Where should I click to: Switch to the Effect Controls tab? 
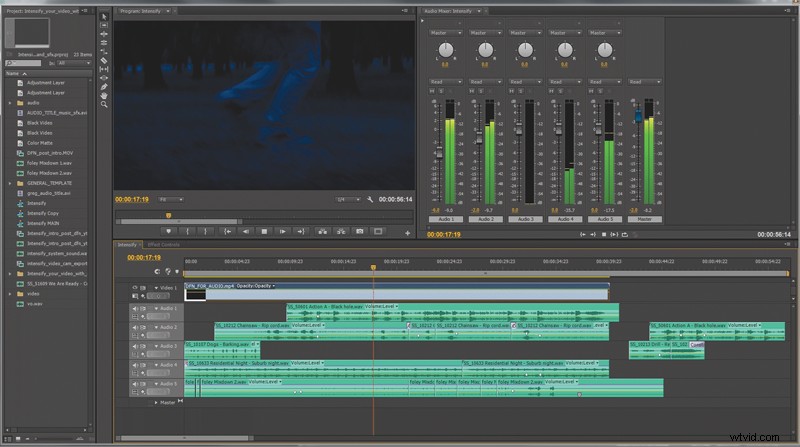tap(164, 245)
